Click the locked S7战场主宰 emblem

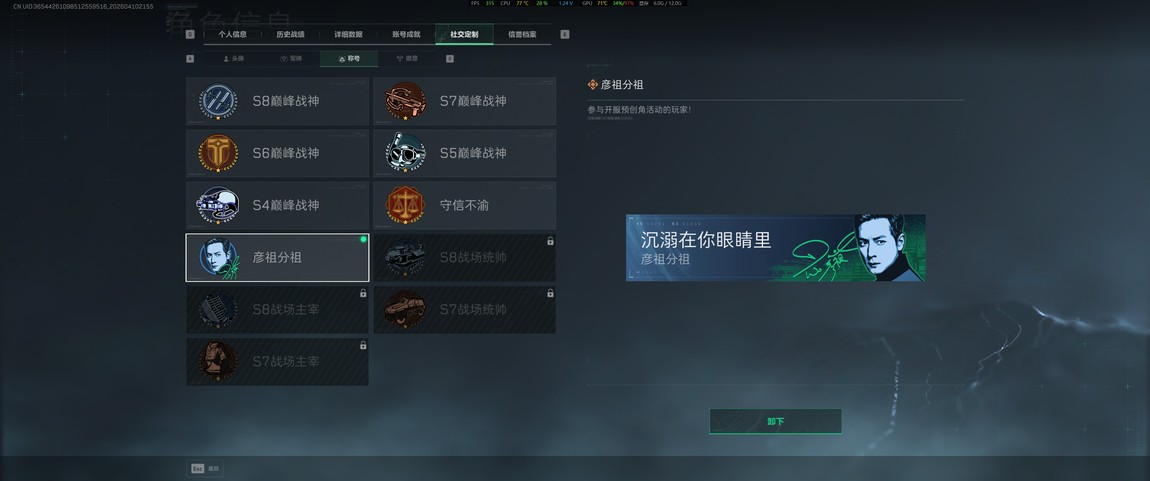(x=218, y=361)
